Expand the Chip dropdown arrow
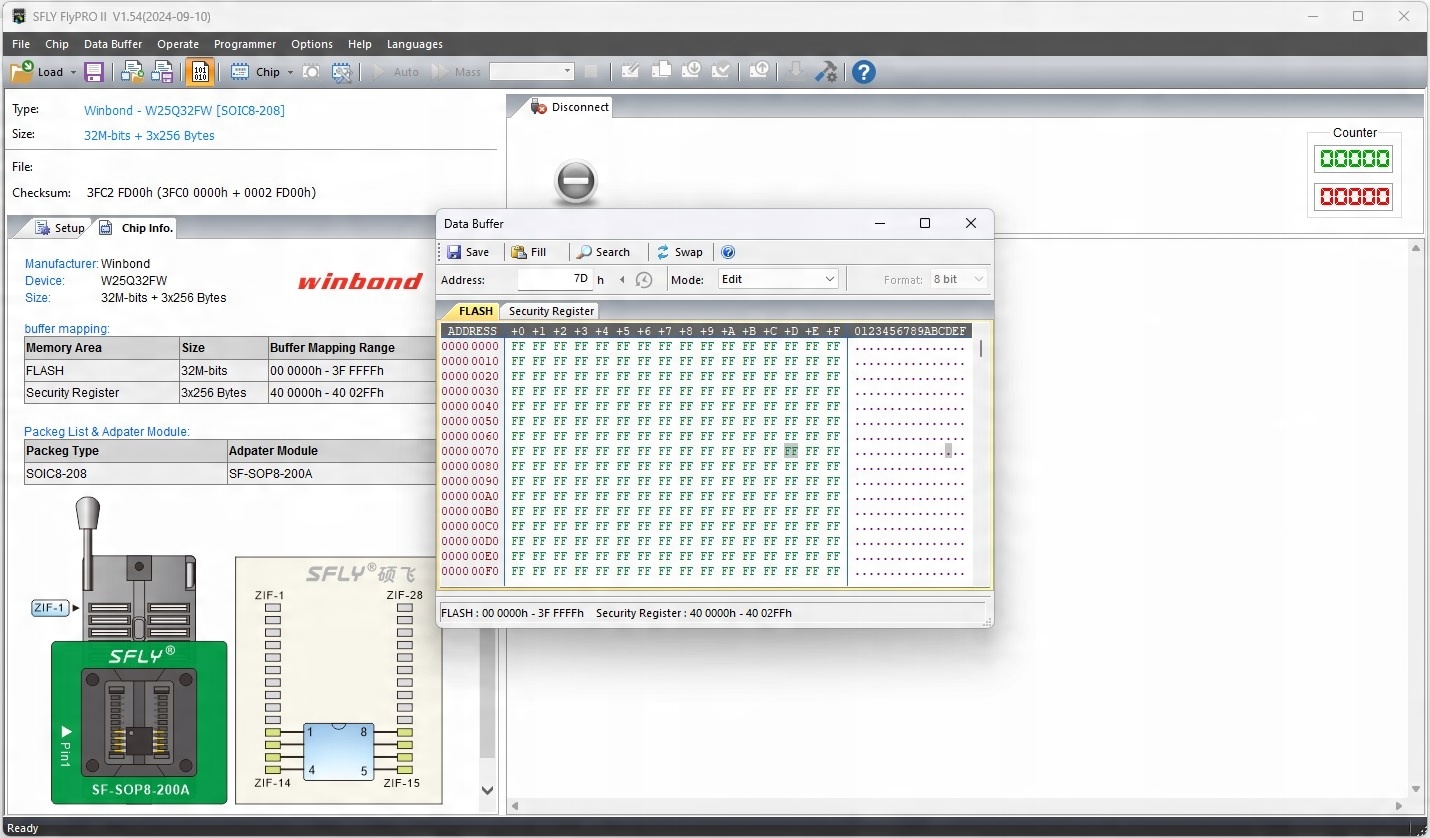This screenshot has height=838, width=1430. pos(290,72)
